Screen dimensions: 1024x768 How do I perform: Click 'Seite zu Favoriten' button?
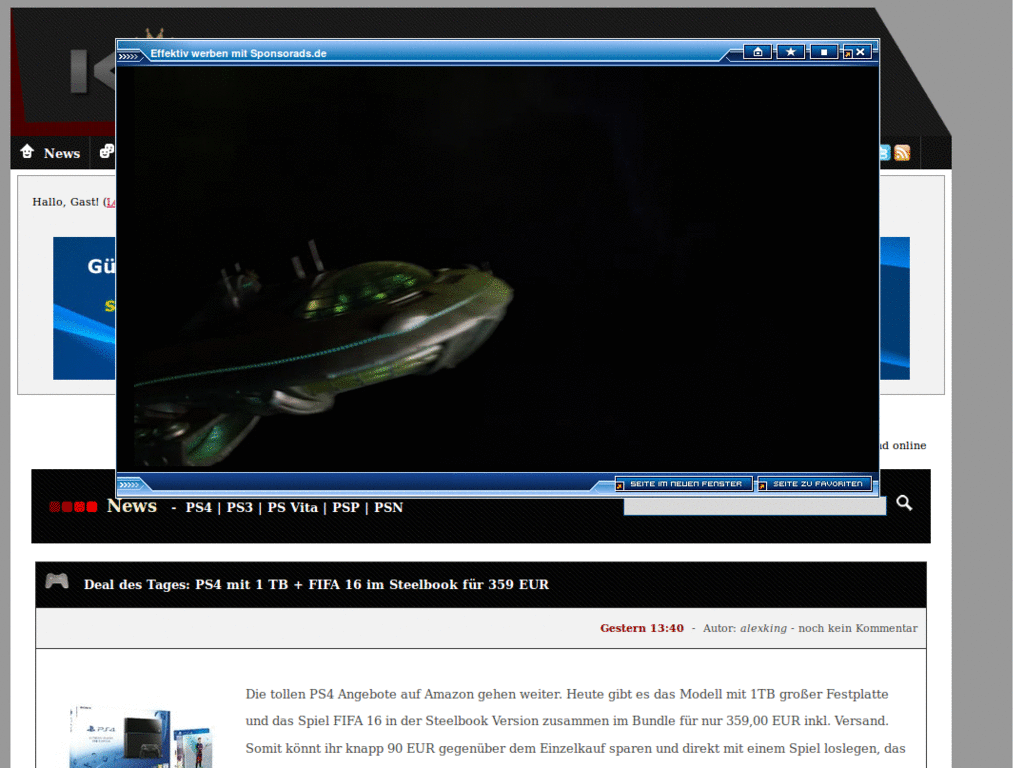pos(815,484)
